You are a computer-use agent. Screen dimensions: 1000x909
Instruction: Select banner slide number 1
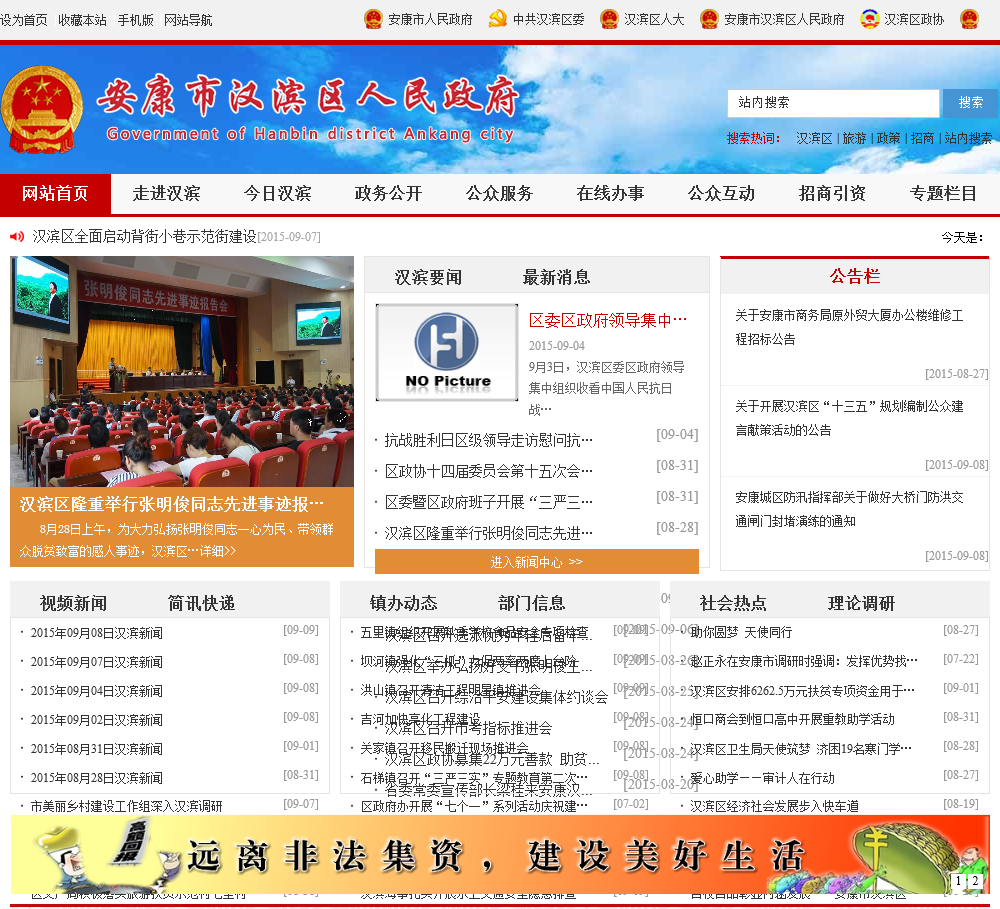click(958, 880)
